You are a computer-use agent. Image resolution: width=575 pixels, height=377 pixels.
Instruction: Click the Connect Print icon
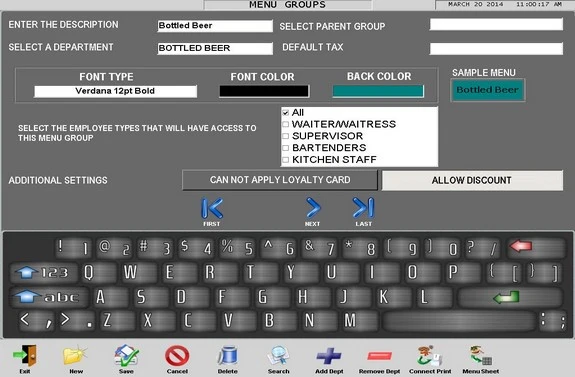[430, 356]
